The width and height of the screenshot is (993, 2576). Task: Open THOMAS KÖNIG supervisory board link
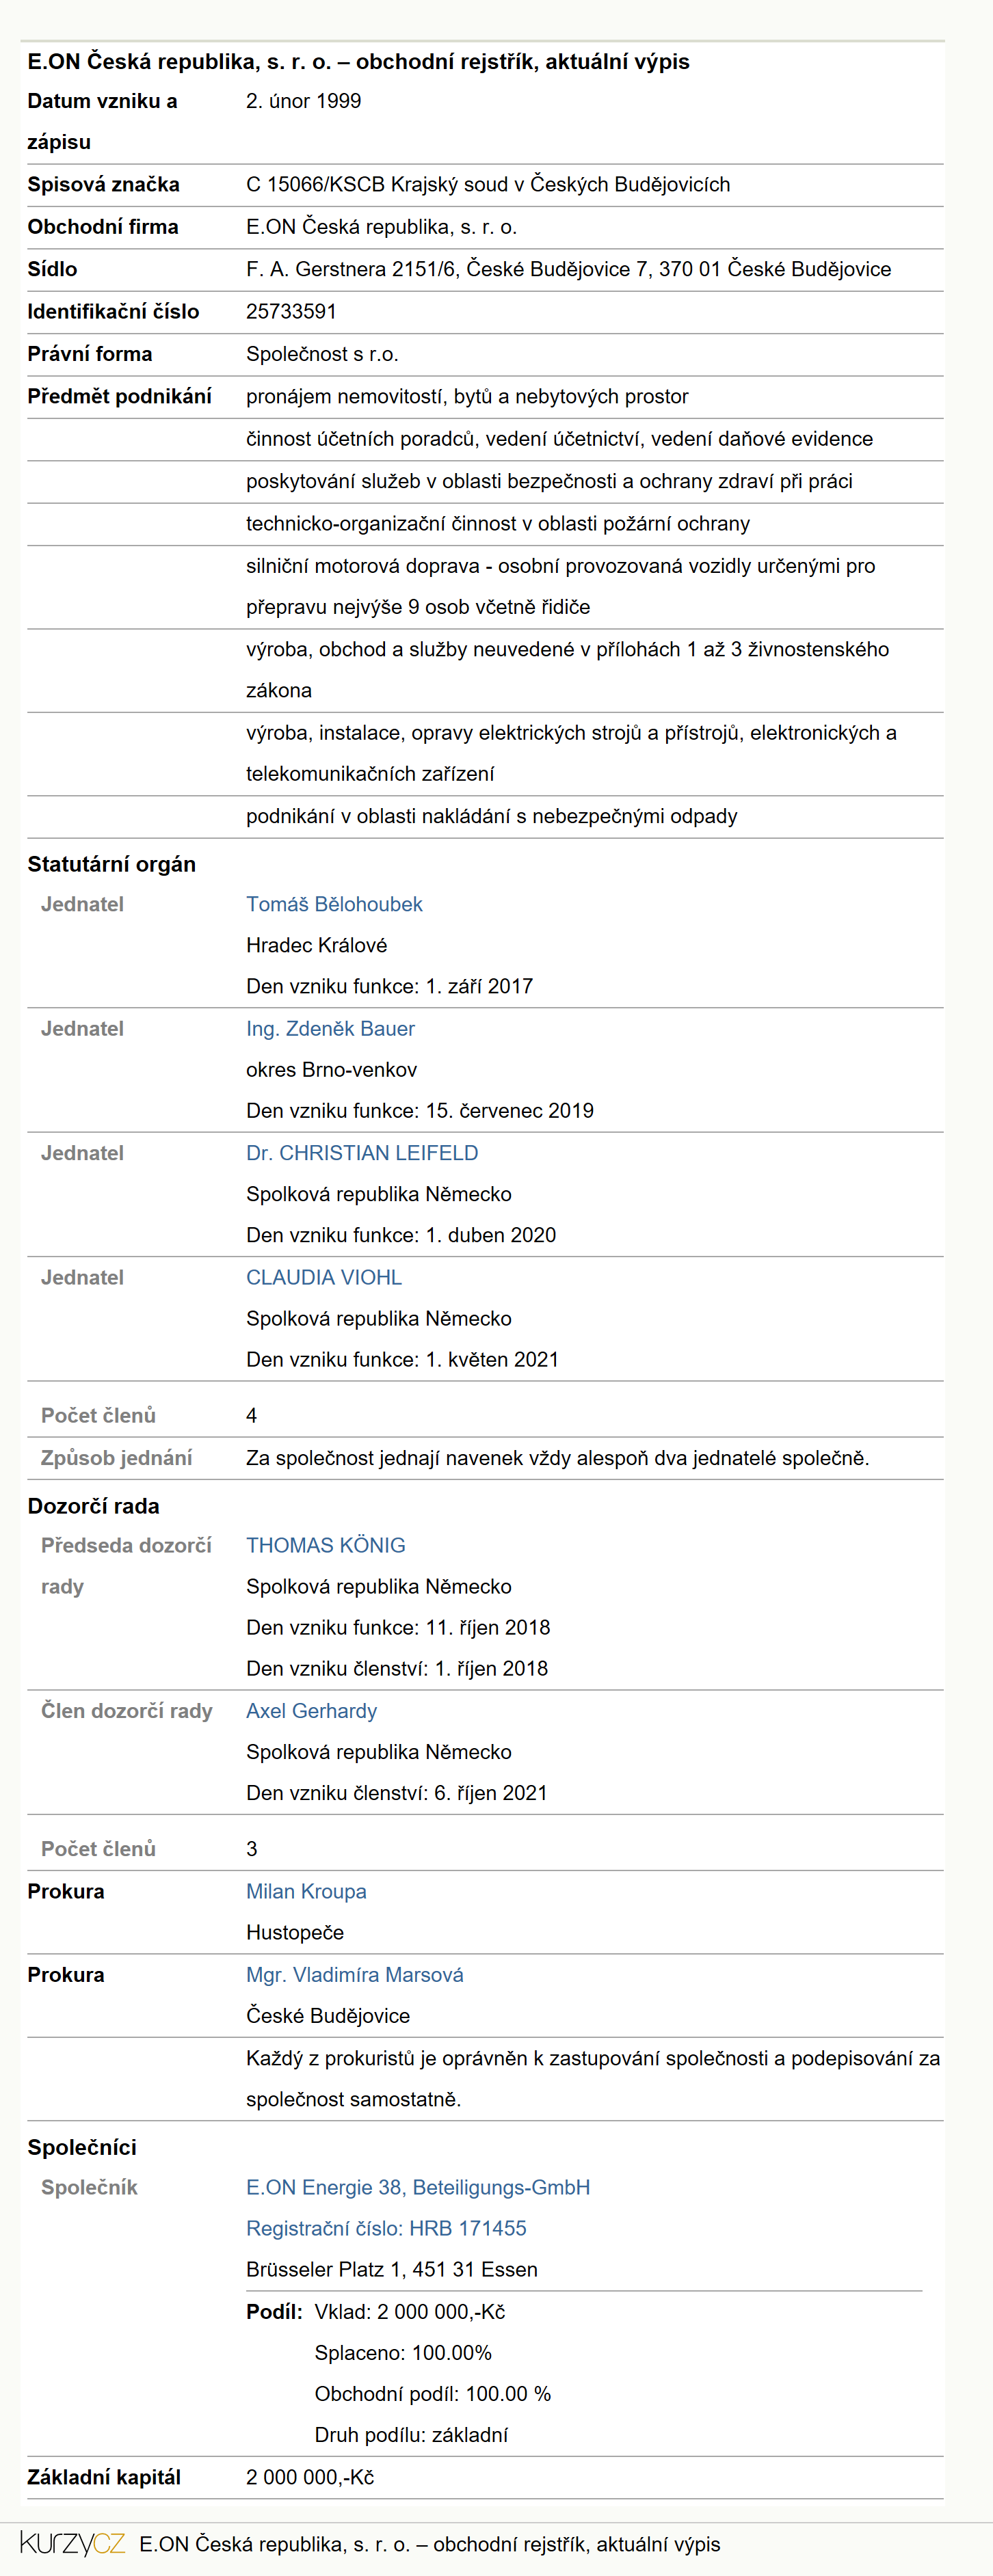[326, 1545]
